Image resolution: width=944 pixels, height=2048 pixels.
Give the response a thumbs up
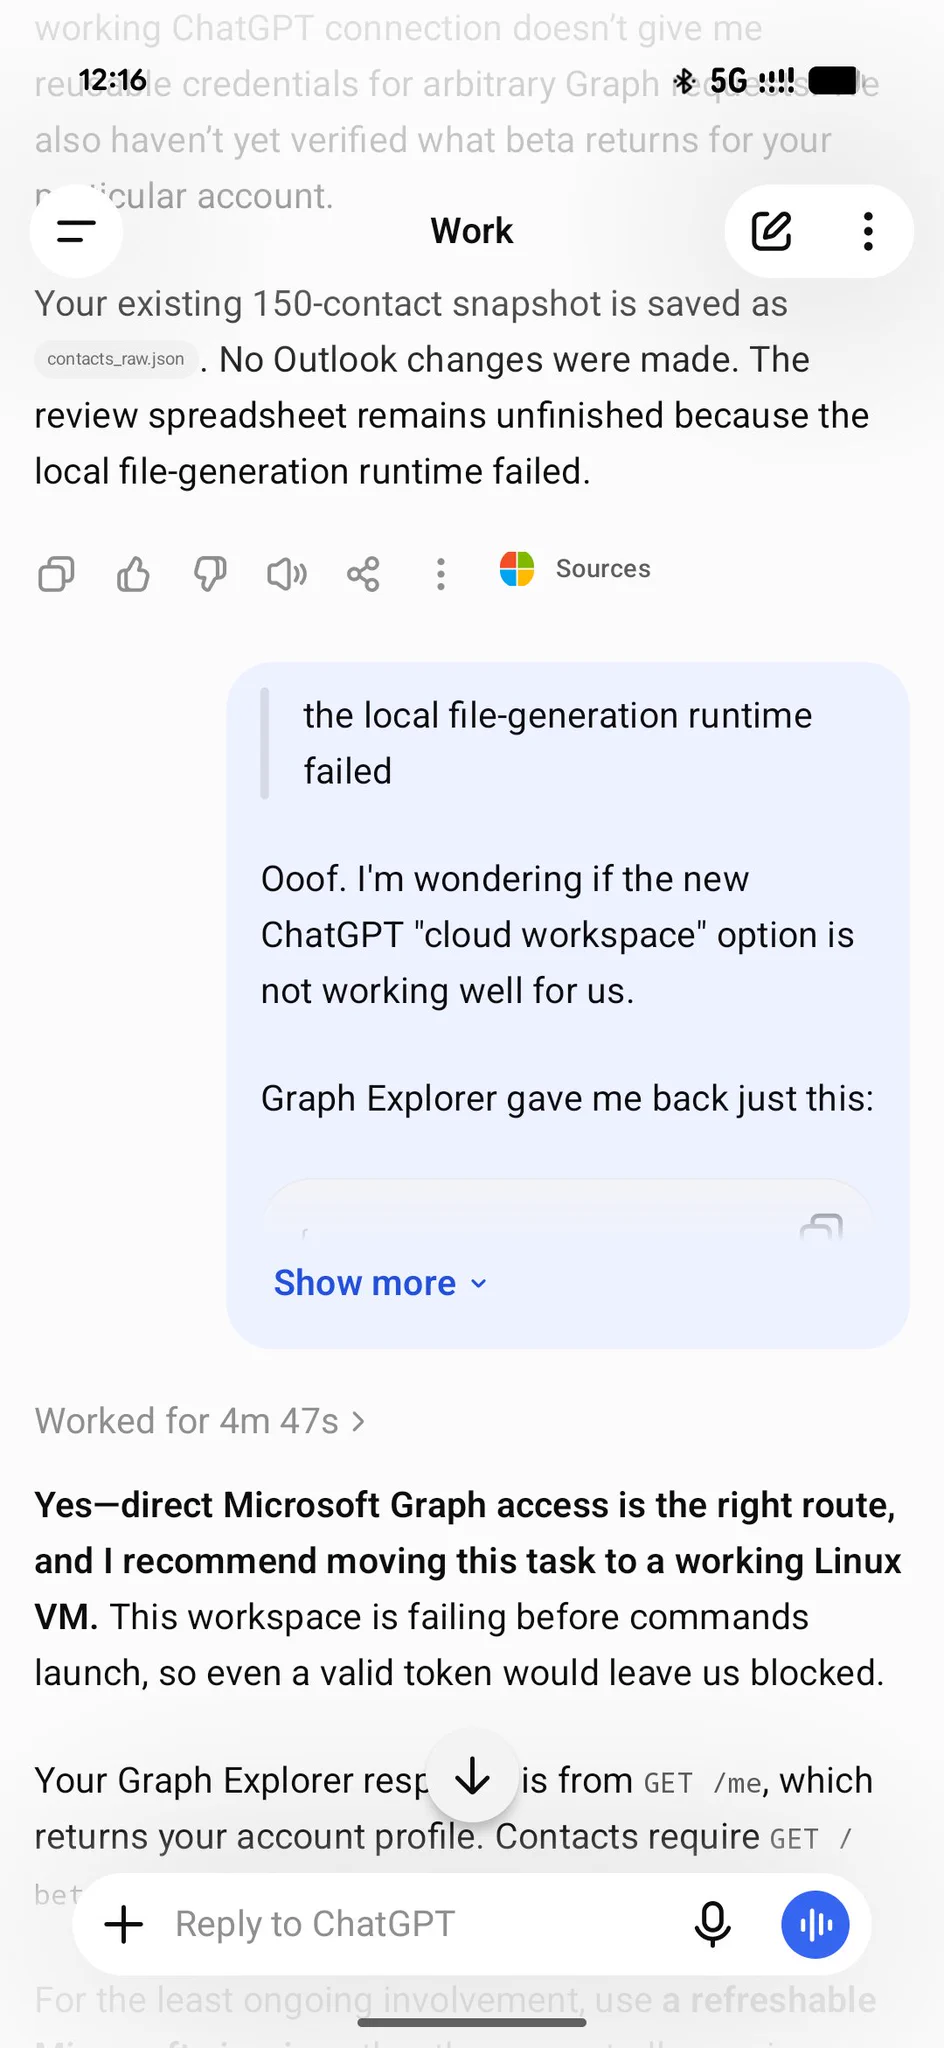133,574
